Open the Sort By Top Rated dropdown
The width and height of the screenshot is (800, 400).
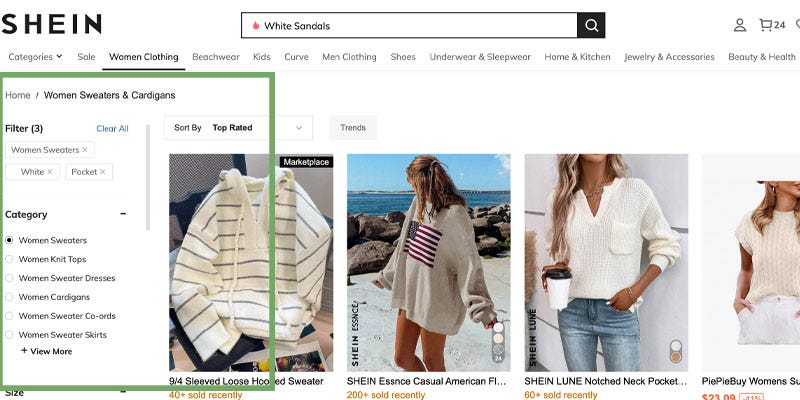(238, 128)
